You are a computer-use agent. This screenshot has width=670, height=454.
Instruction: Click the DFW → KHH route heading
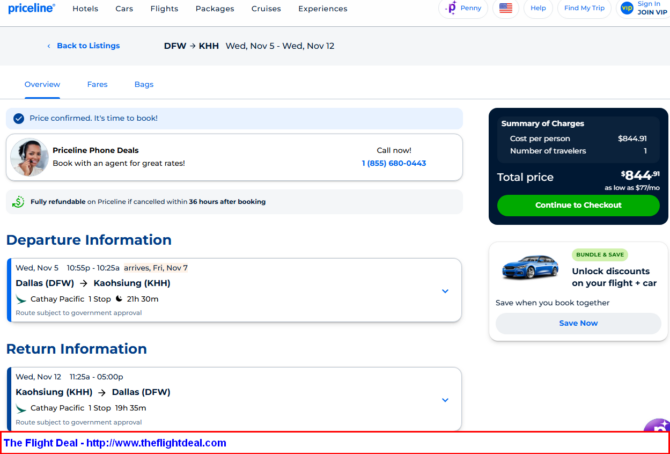pyautogui.click(x=191, y=46)
